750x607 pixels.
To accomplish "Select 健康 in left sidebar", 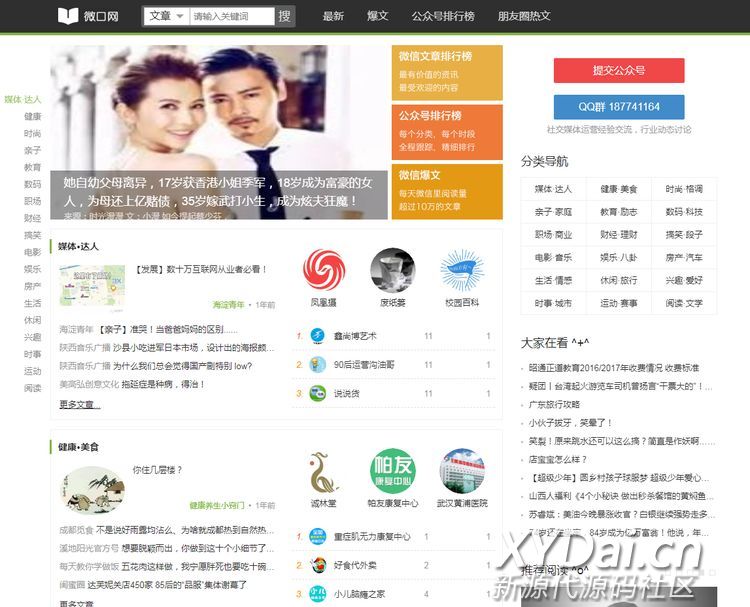I will (x=33, y=116).
